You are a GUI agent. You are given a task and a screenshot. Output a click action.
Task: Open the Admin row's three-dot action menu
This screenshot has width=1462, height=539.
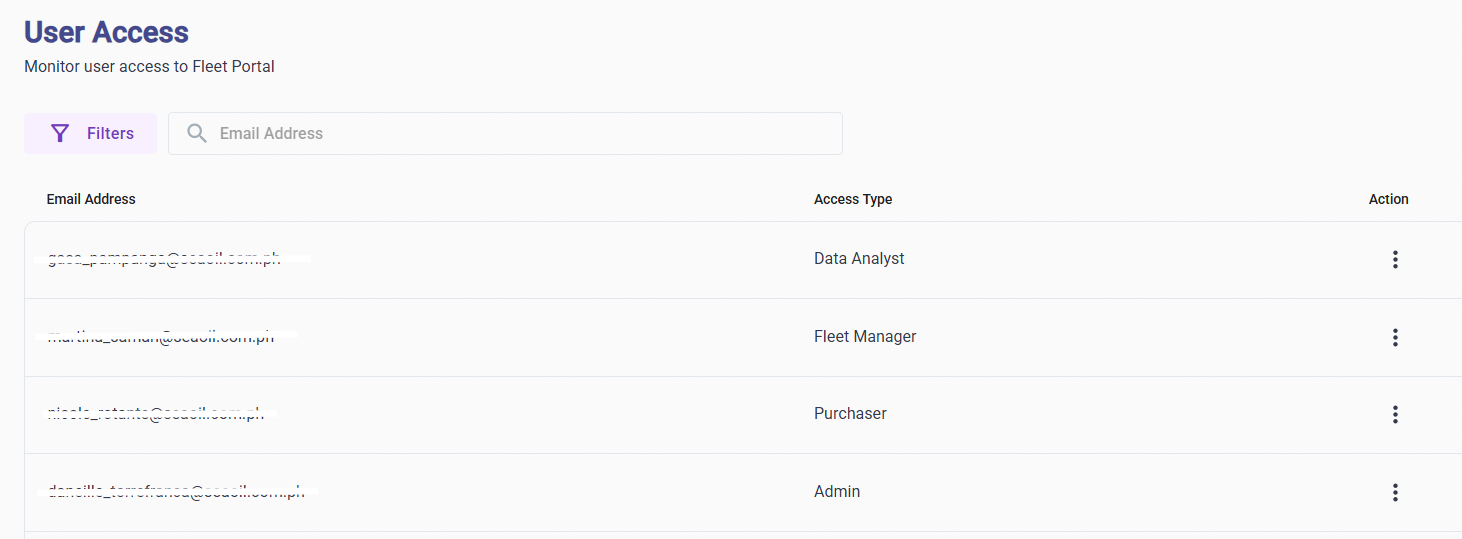(1395, 493)
